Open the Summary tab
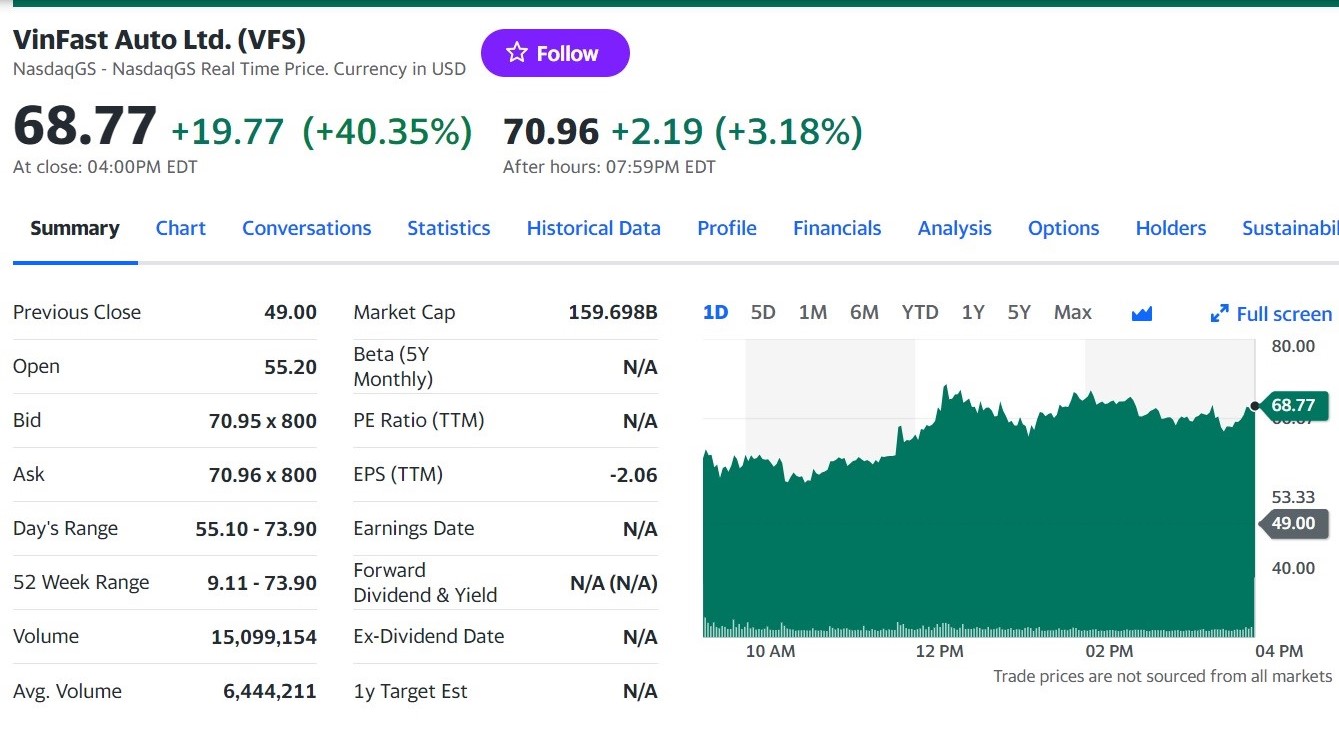1339x754 pixels. [75, 228]
